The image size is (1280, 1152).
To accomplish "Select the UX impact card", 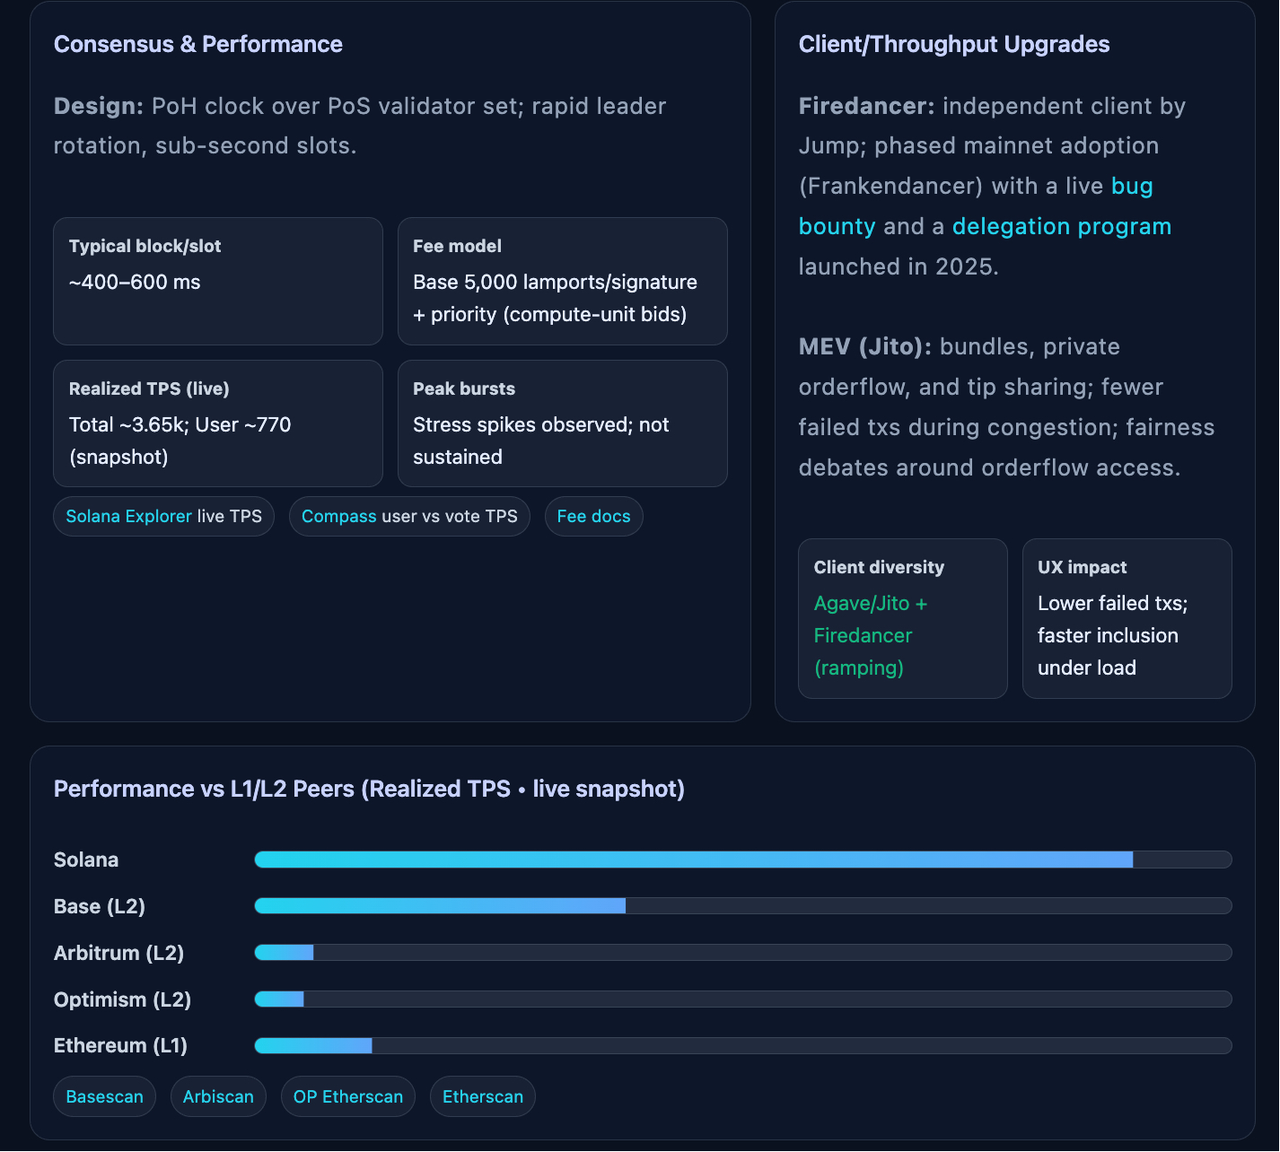I will click(1127, 618).
